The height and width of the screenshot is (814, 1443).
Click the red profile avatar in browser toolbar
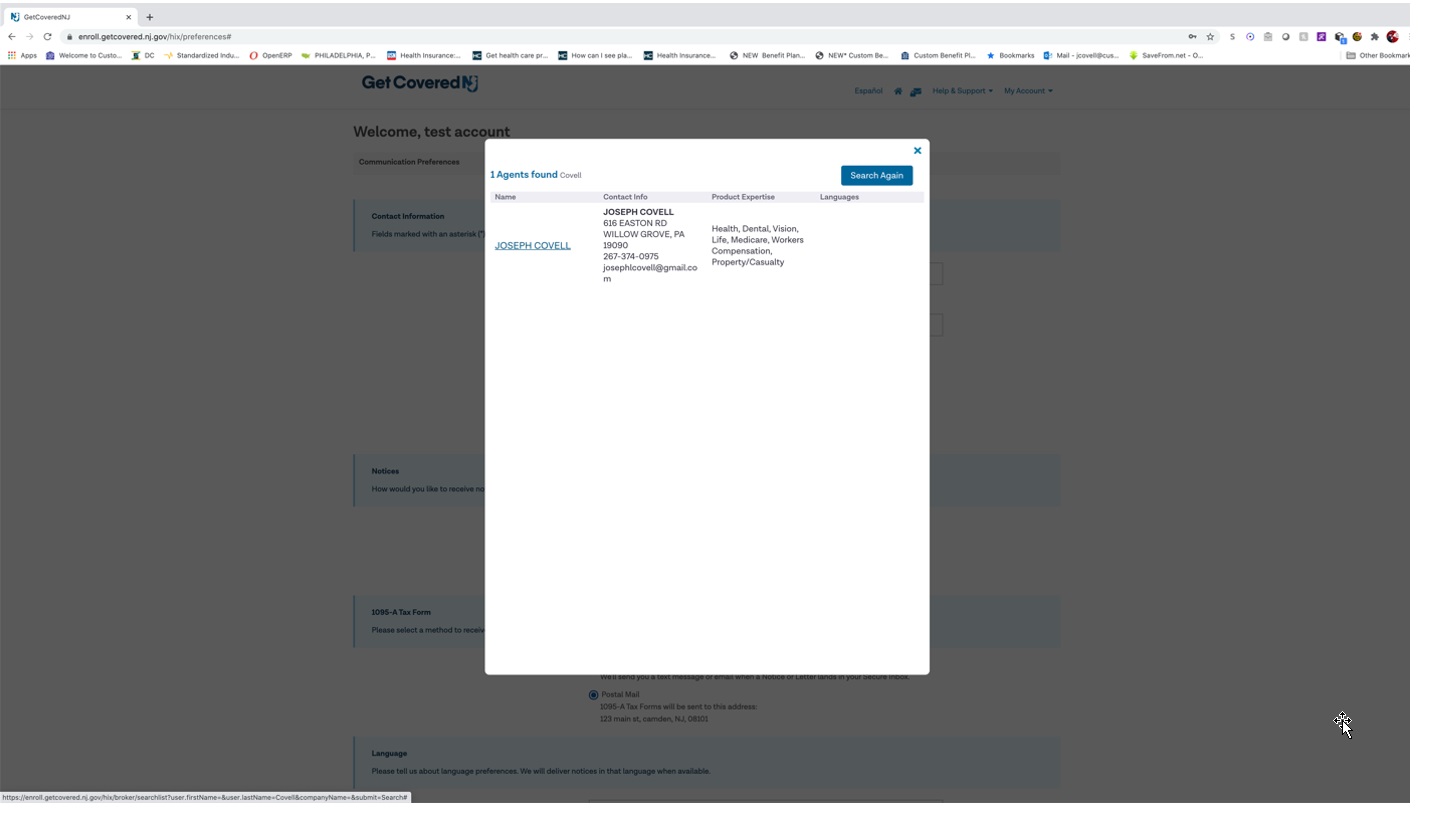(1392, 37)
